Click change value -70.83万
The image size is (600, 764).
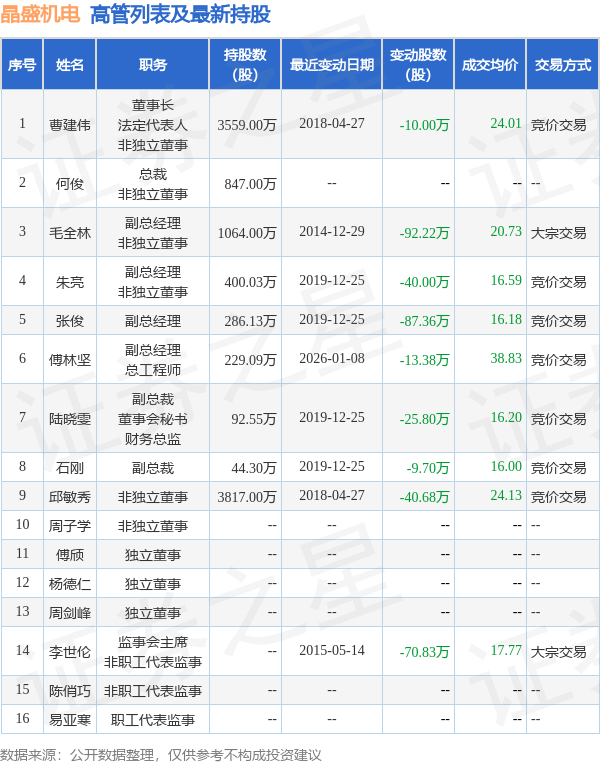424,652
